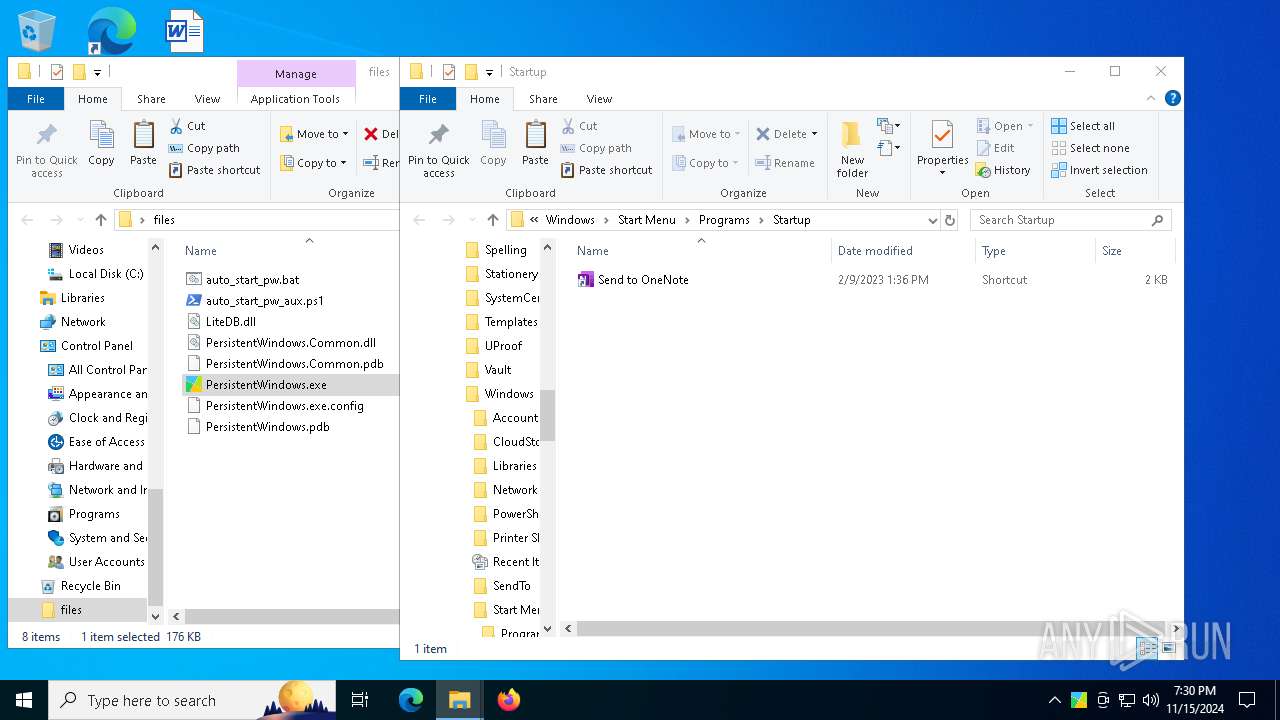Screen dimensions: 1280x720
Task: Open File menu in files window
Action: click(36, 99)
